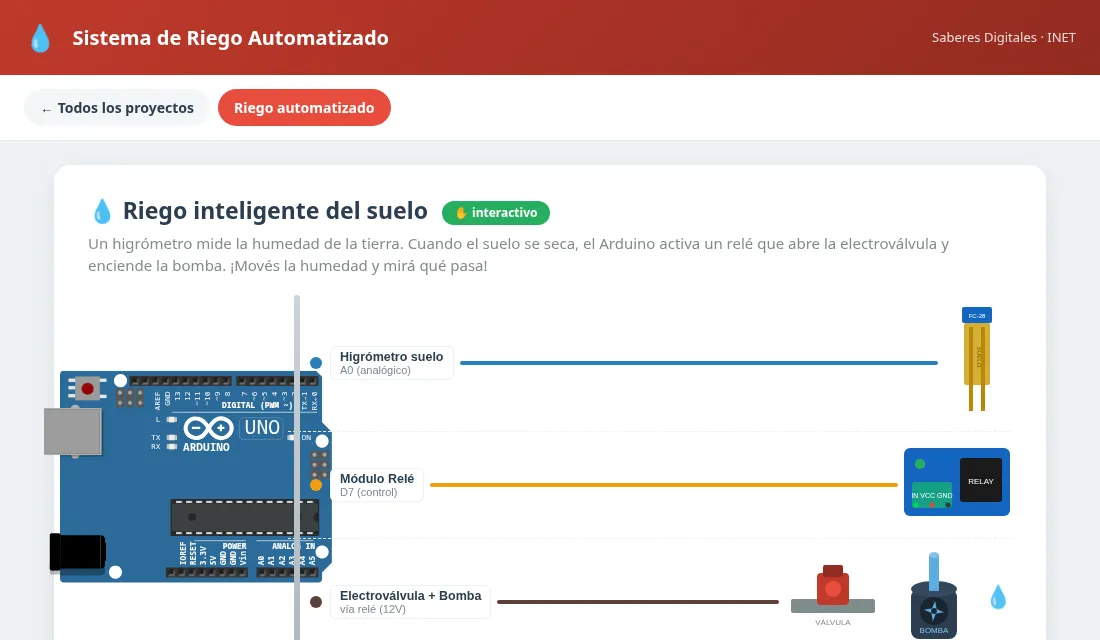Click the BOMBA water pump
The width and height of the screenshot is (1100, 640).
(934, 597)
